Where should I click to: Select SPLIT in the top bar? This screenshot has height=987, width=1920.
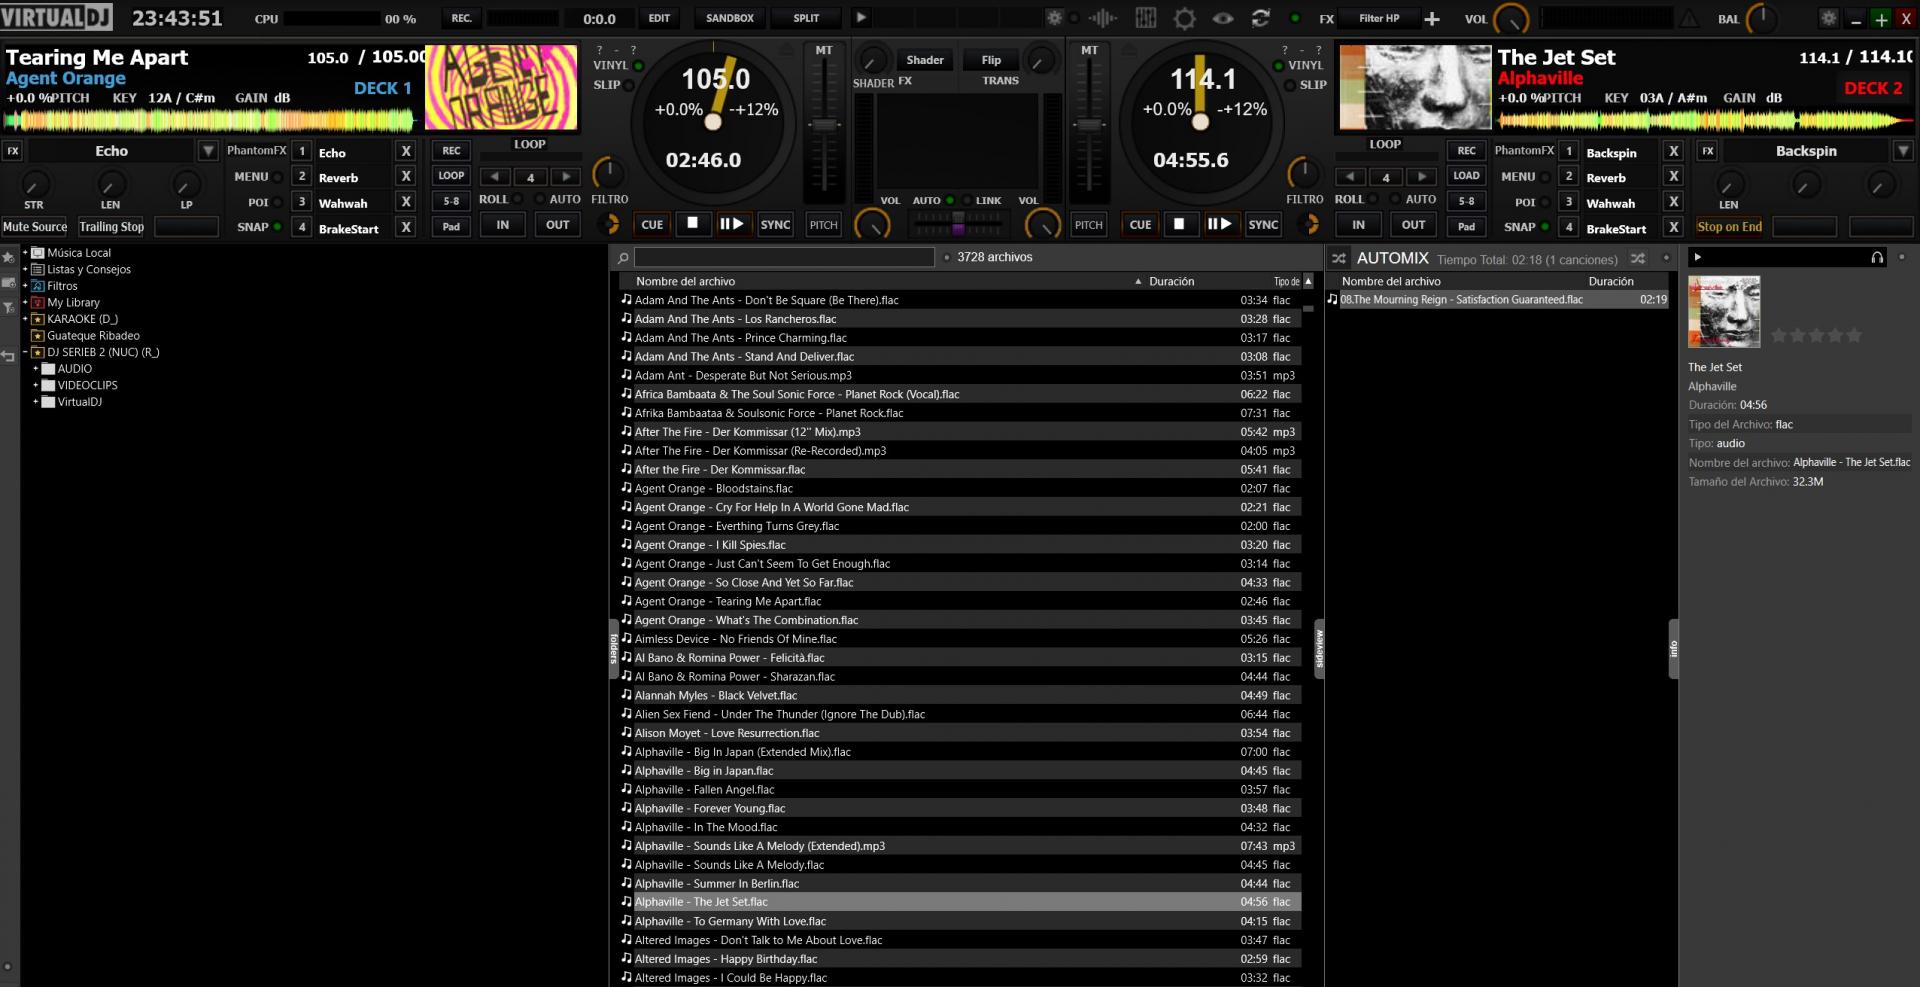pos(806,18)
